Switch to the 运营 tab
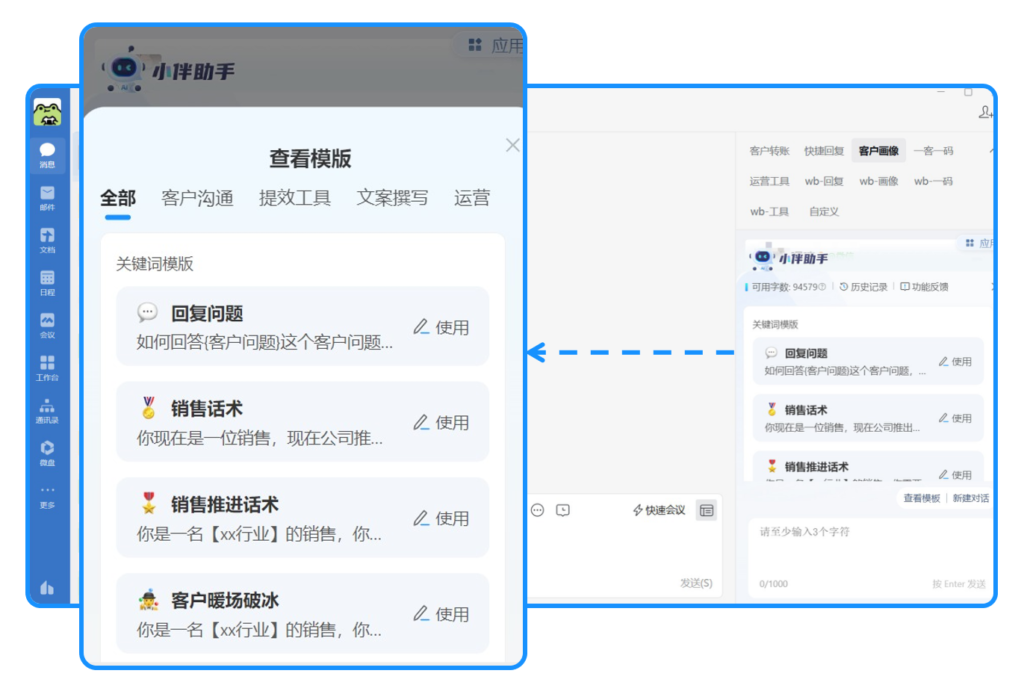Image resolution: width=1024 pixels, height=694 pixels. tap(472, 198)
